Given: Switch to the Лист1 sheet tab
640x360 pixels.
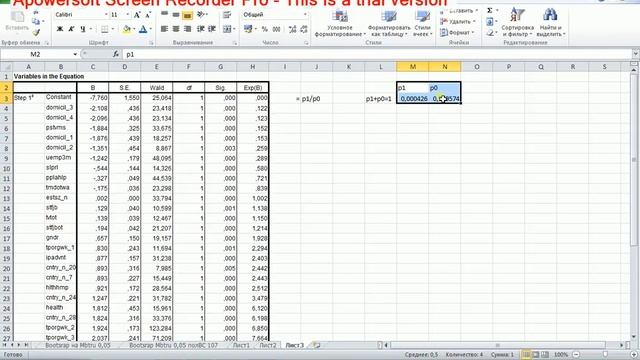Looking at the screenshot, I should coord(241,345).
